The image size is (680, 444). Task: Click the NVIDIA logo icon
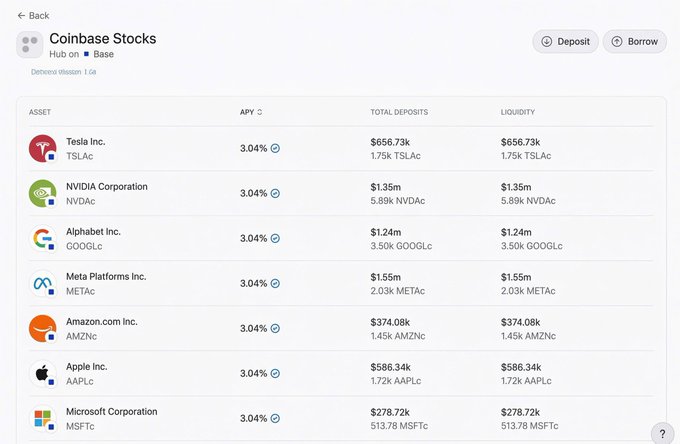pos(42,193)
